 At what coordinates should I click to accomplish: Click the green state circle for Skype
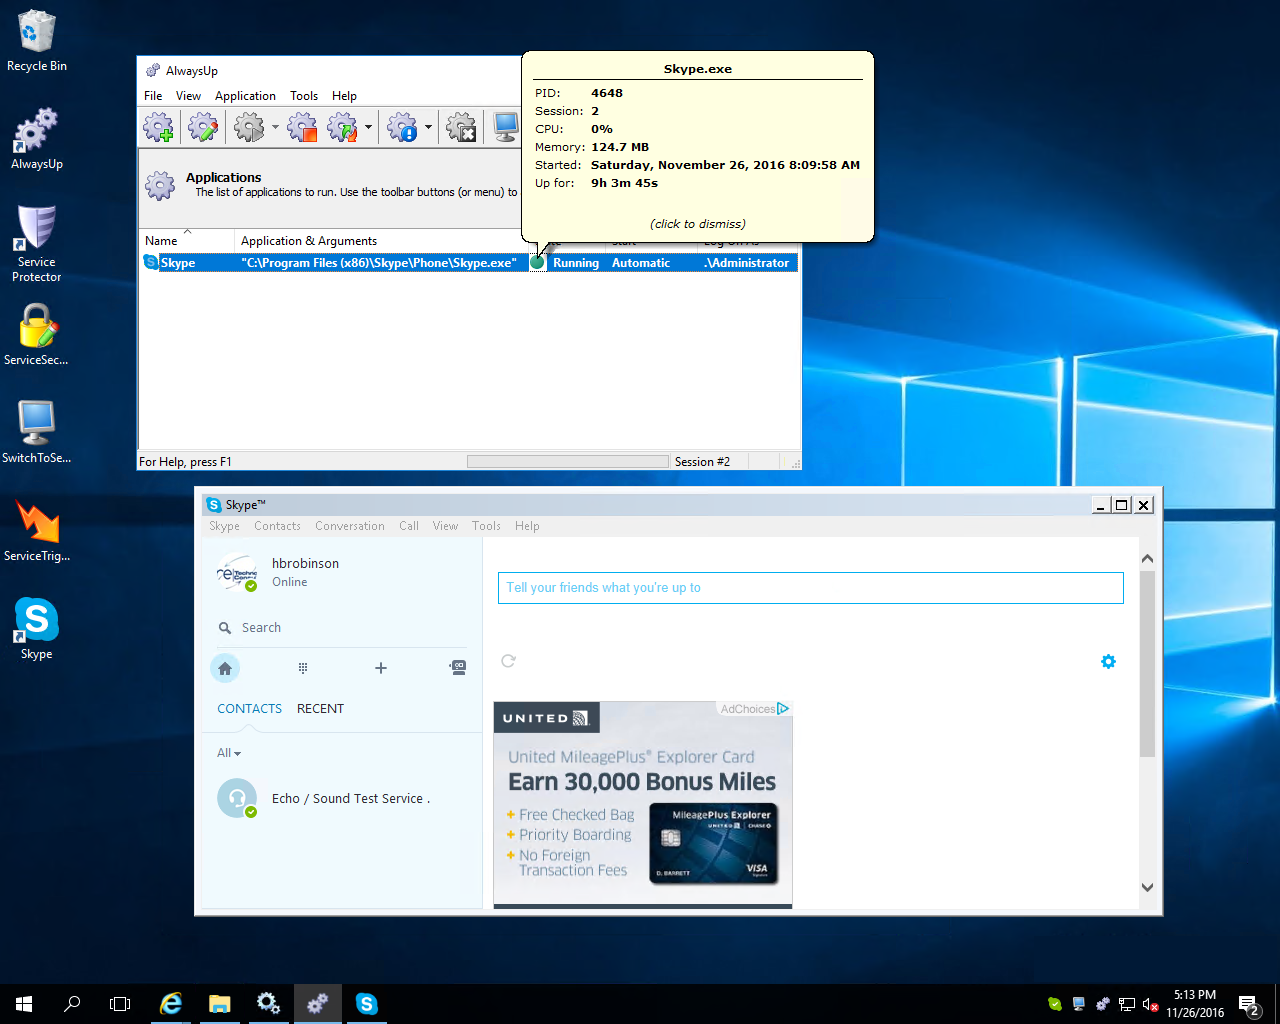tap(537, 263)
